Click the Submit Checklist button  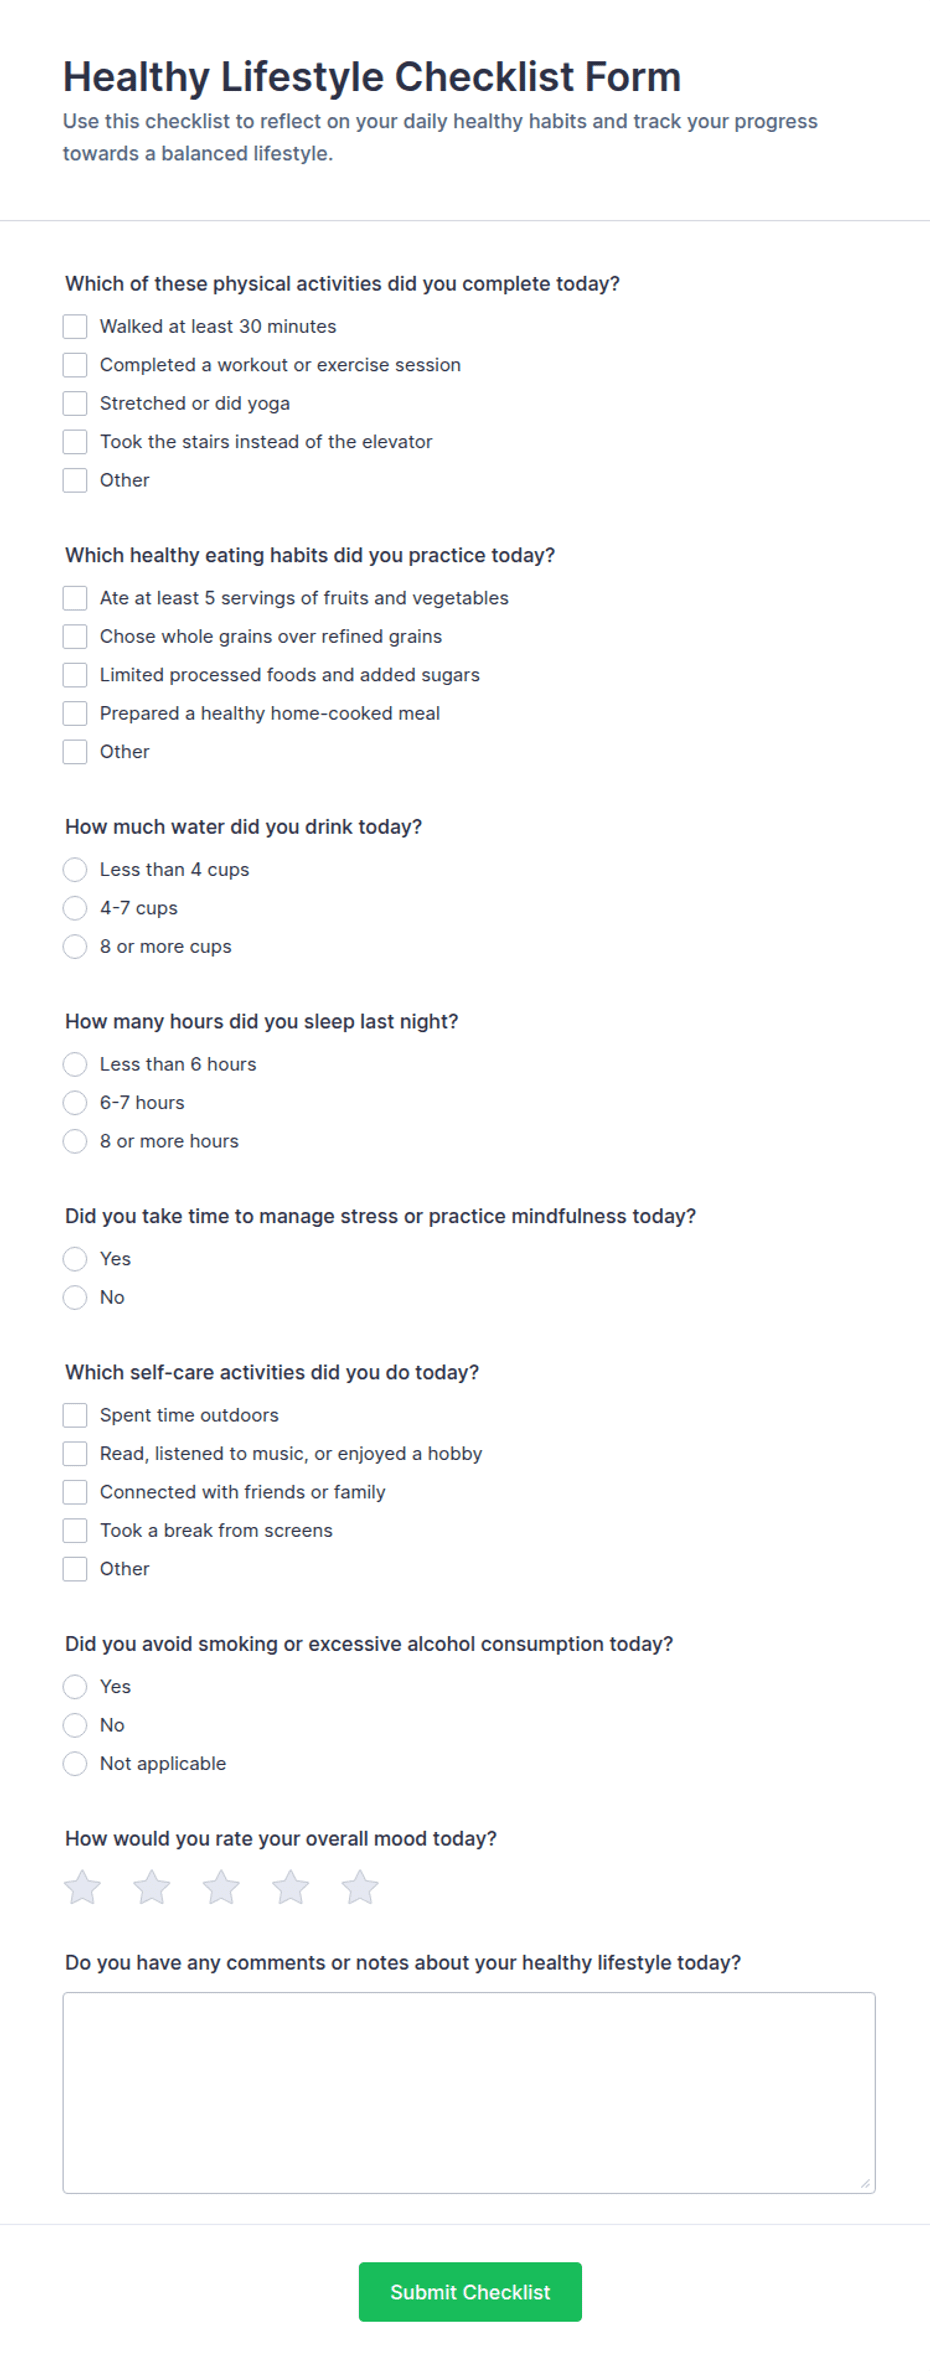pyautogui.click(x=470, y=2292)
